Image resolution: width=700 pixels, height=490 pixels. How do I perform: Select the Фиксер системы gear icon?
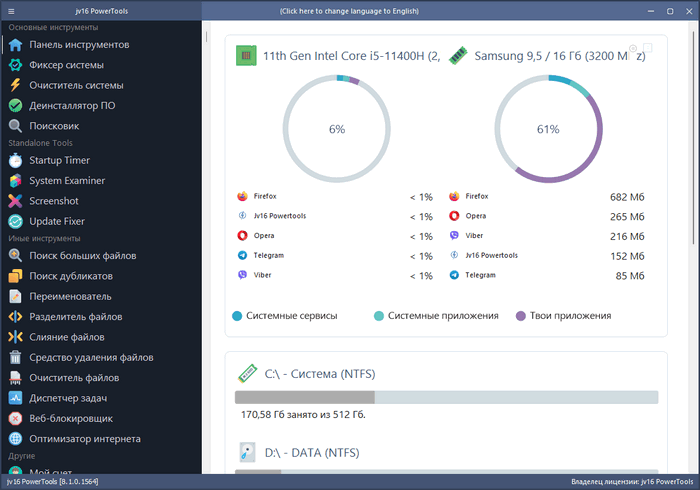coord(16,65)
